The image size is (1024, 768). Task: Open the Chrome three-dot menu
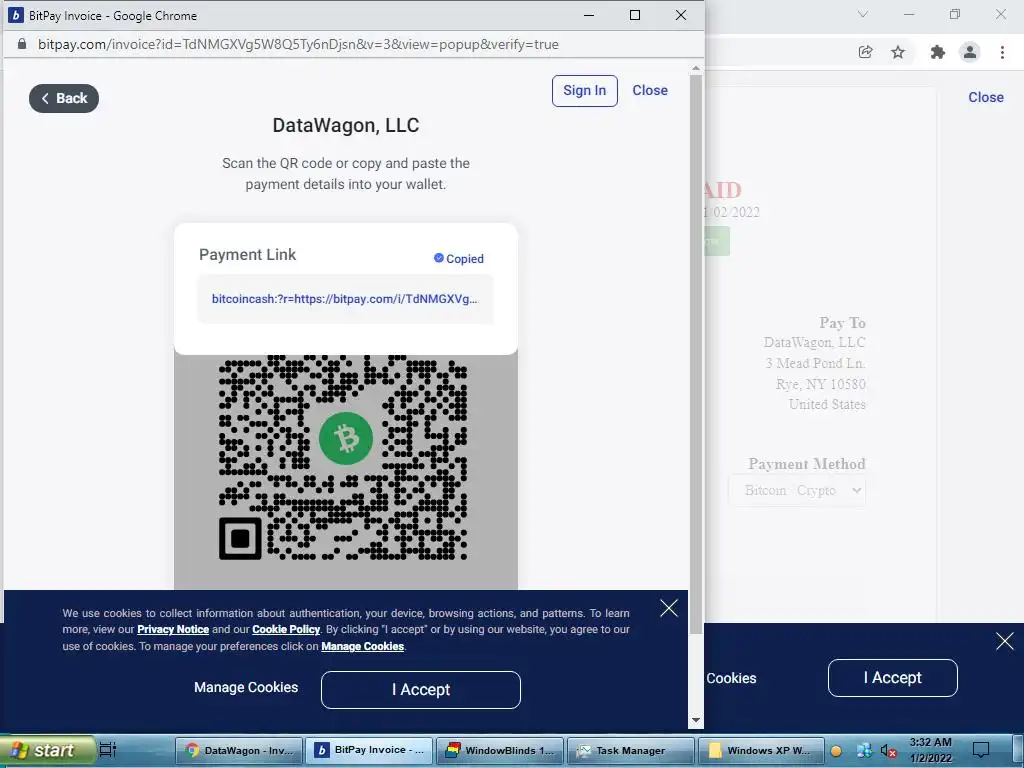(x=1002, y=52)
